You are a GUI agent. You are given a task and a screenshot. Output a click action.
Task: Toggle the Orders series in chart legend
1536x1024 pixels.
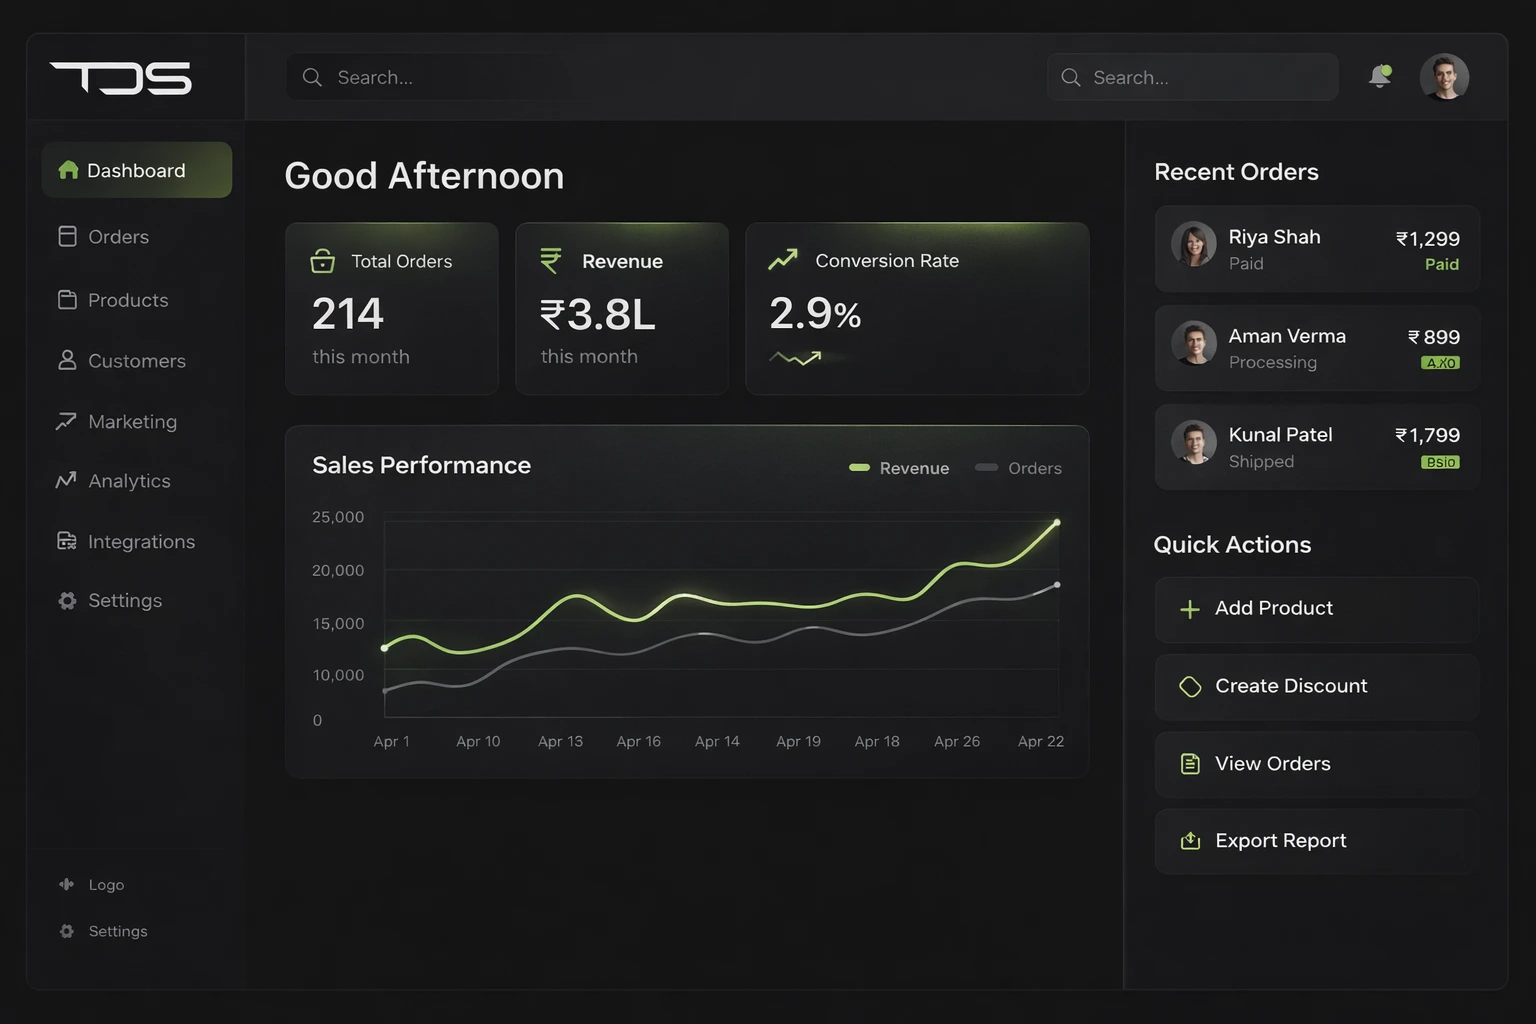(x=1018, y=468)
